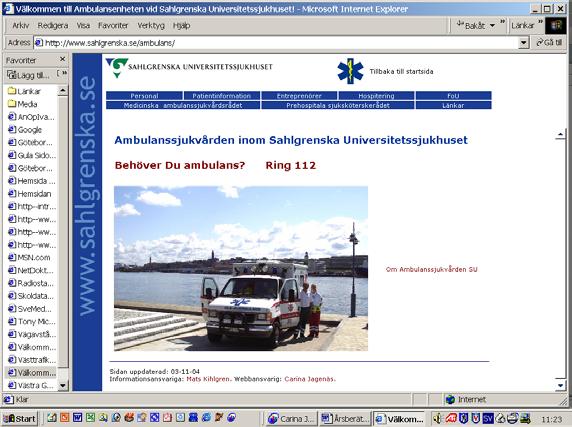This screenshot has height=427, width=572.
Task: Open the Vägavstå favorite
Action: point(32,334)
